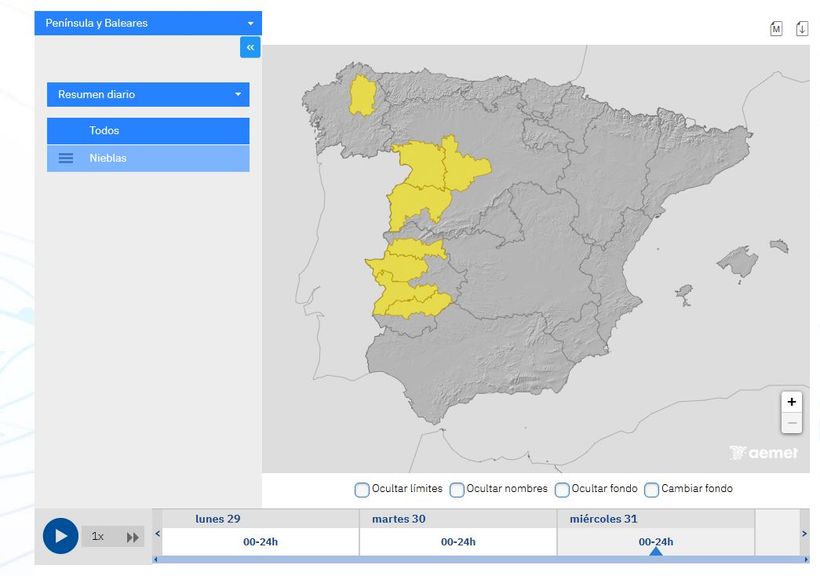Open the M document metadata icon
The width and height of the screenshot is (820, 576).
click(775, 28)
